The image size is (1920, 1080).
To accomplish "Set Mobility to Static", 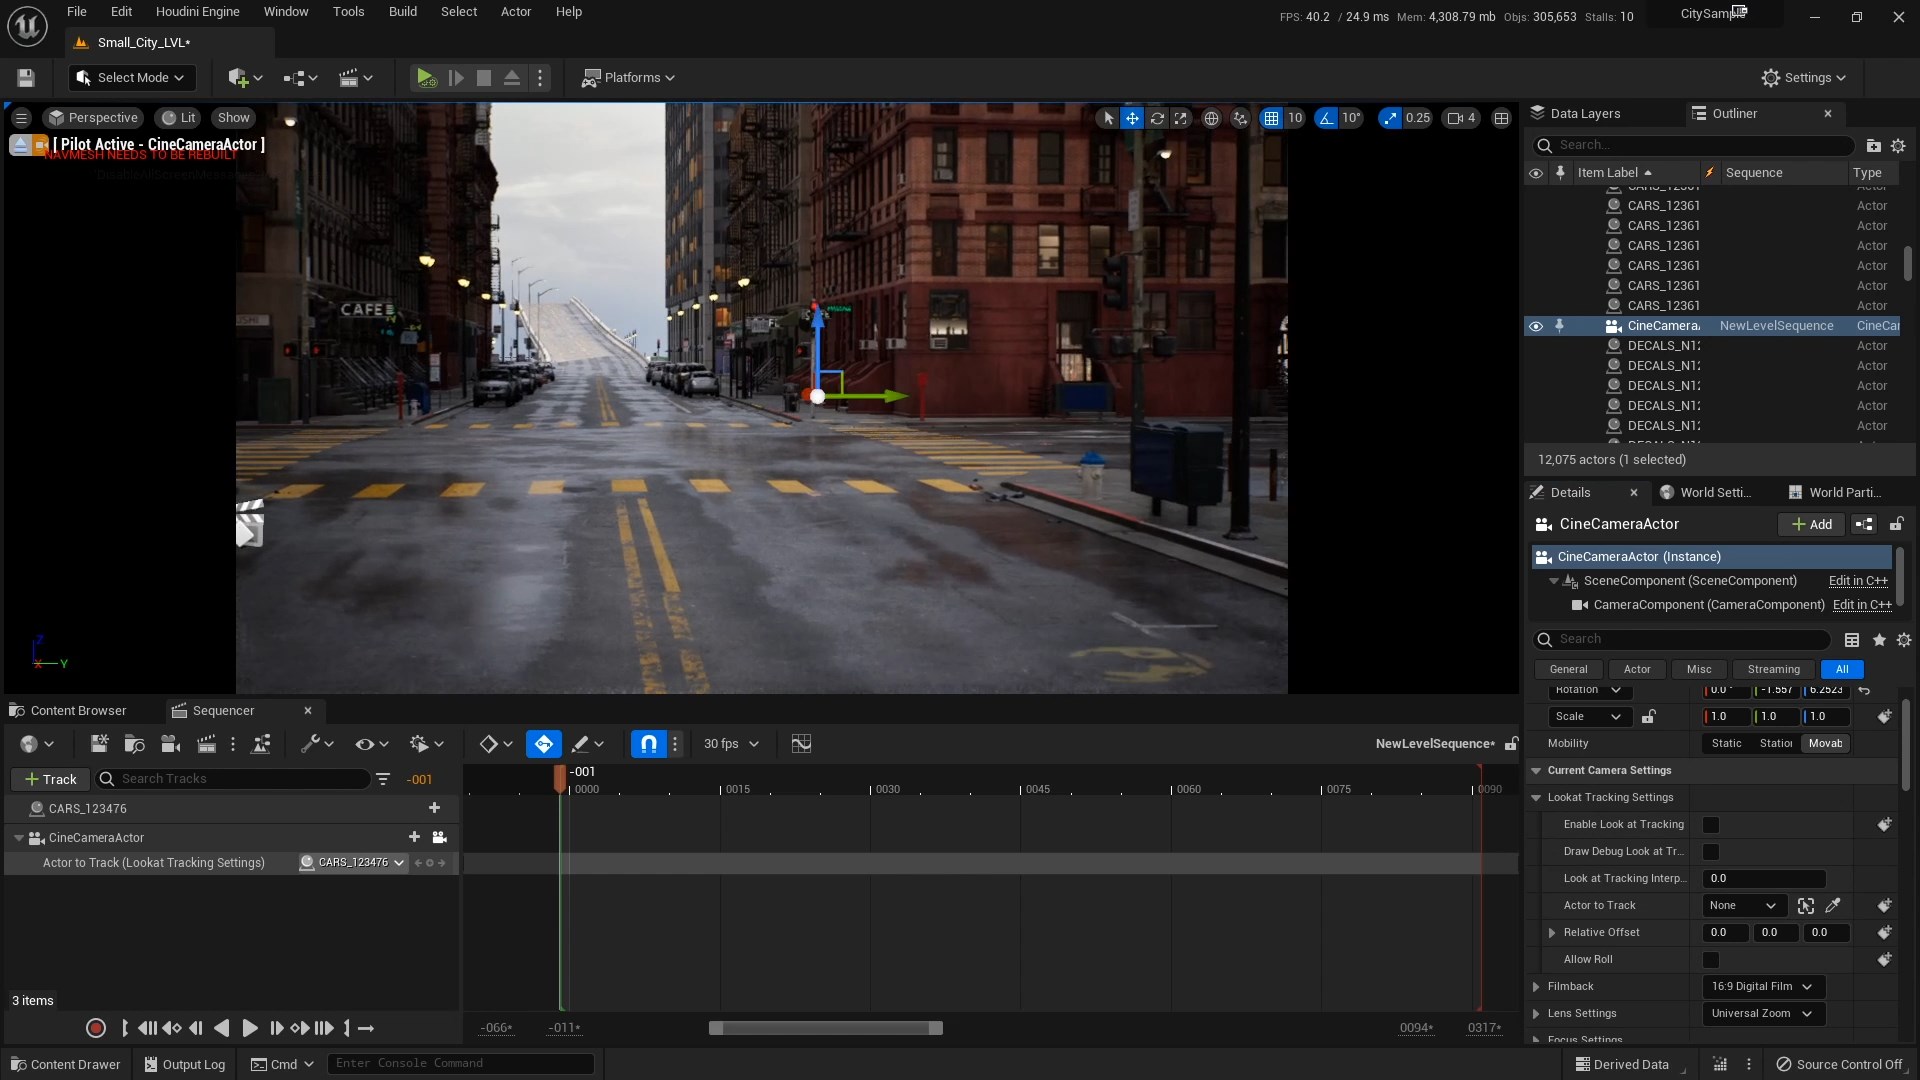I will tap(1726, 744).
